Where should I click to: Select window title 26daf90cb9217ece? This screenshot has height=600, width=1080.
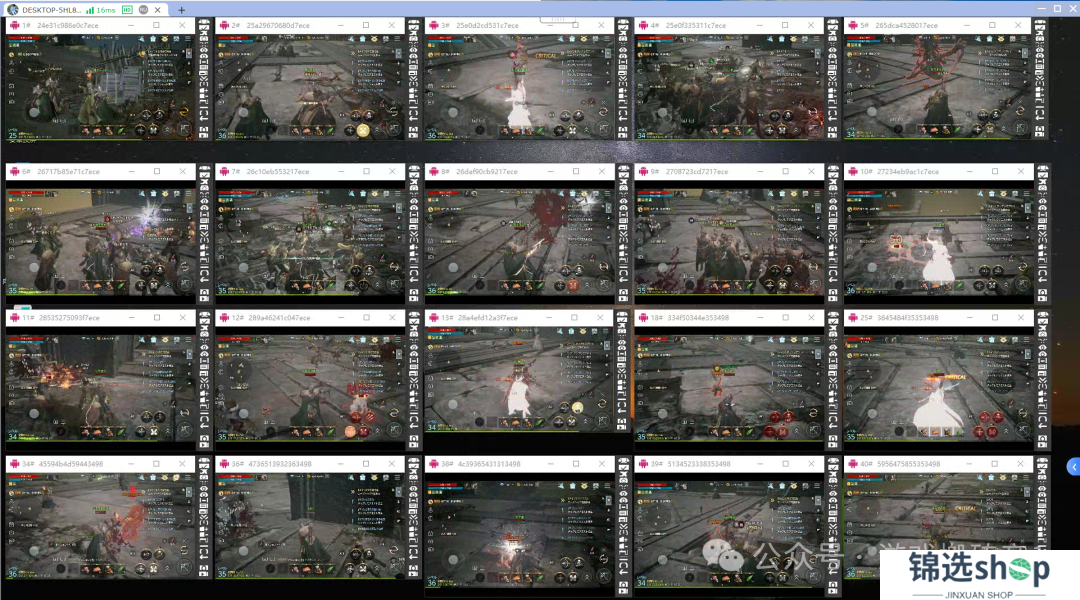coord(487,172)
